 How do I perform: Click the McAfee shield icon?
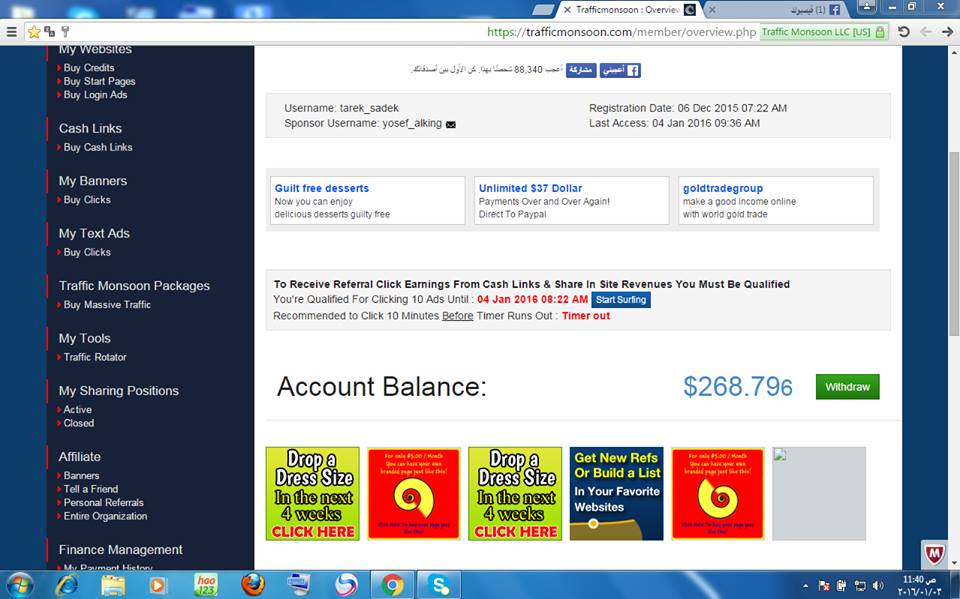point(934,555)
